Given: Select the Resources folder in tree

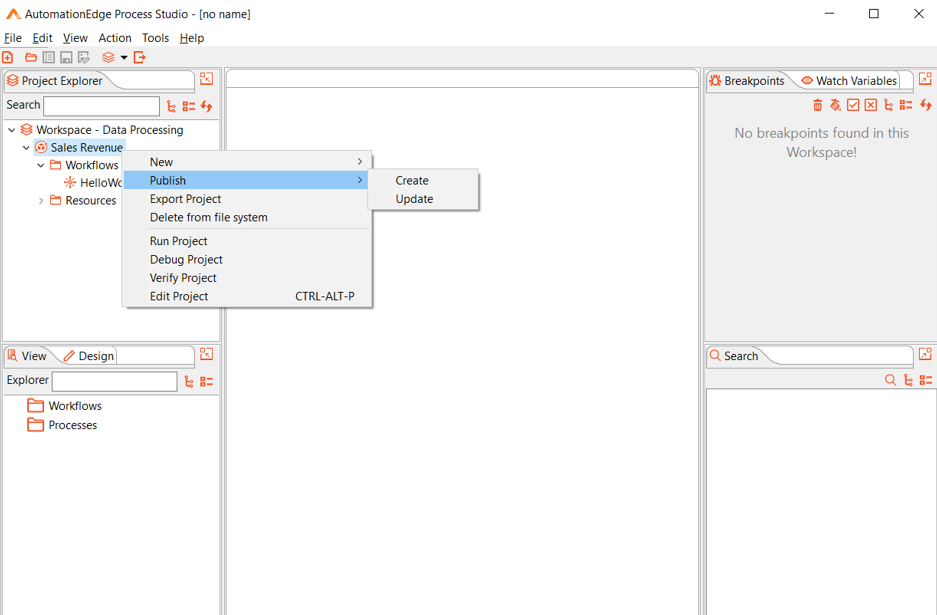Looking at the screenshot, I should (83, 200).
